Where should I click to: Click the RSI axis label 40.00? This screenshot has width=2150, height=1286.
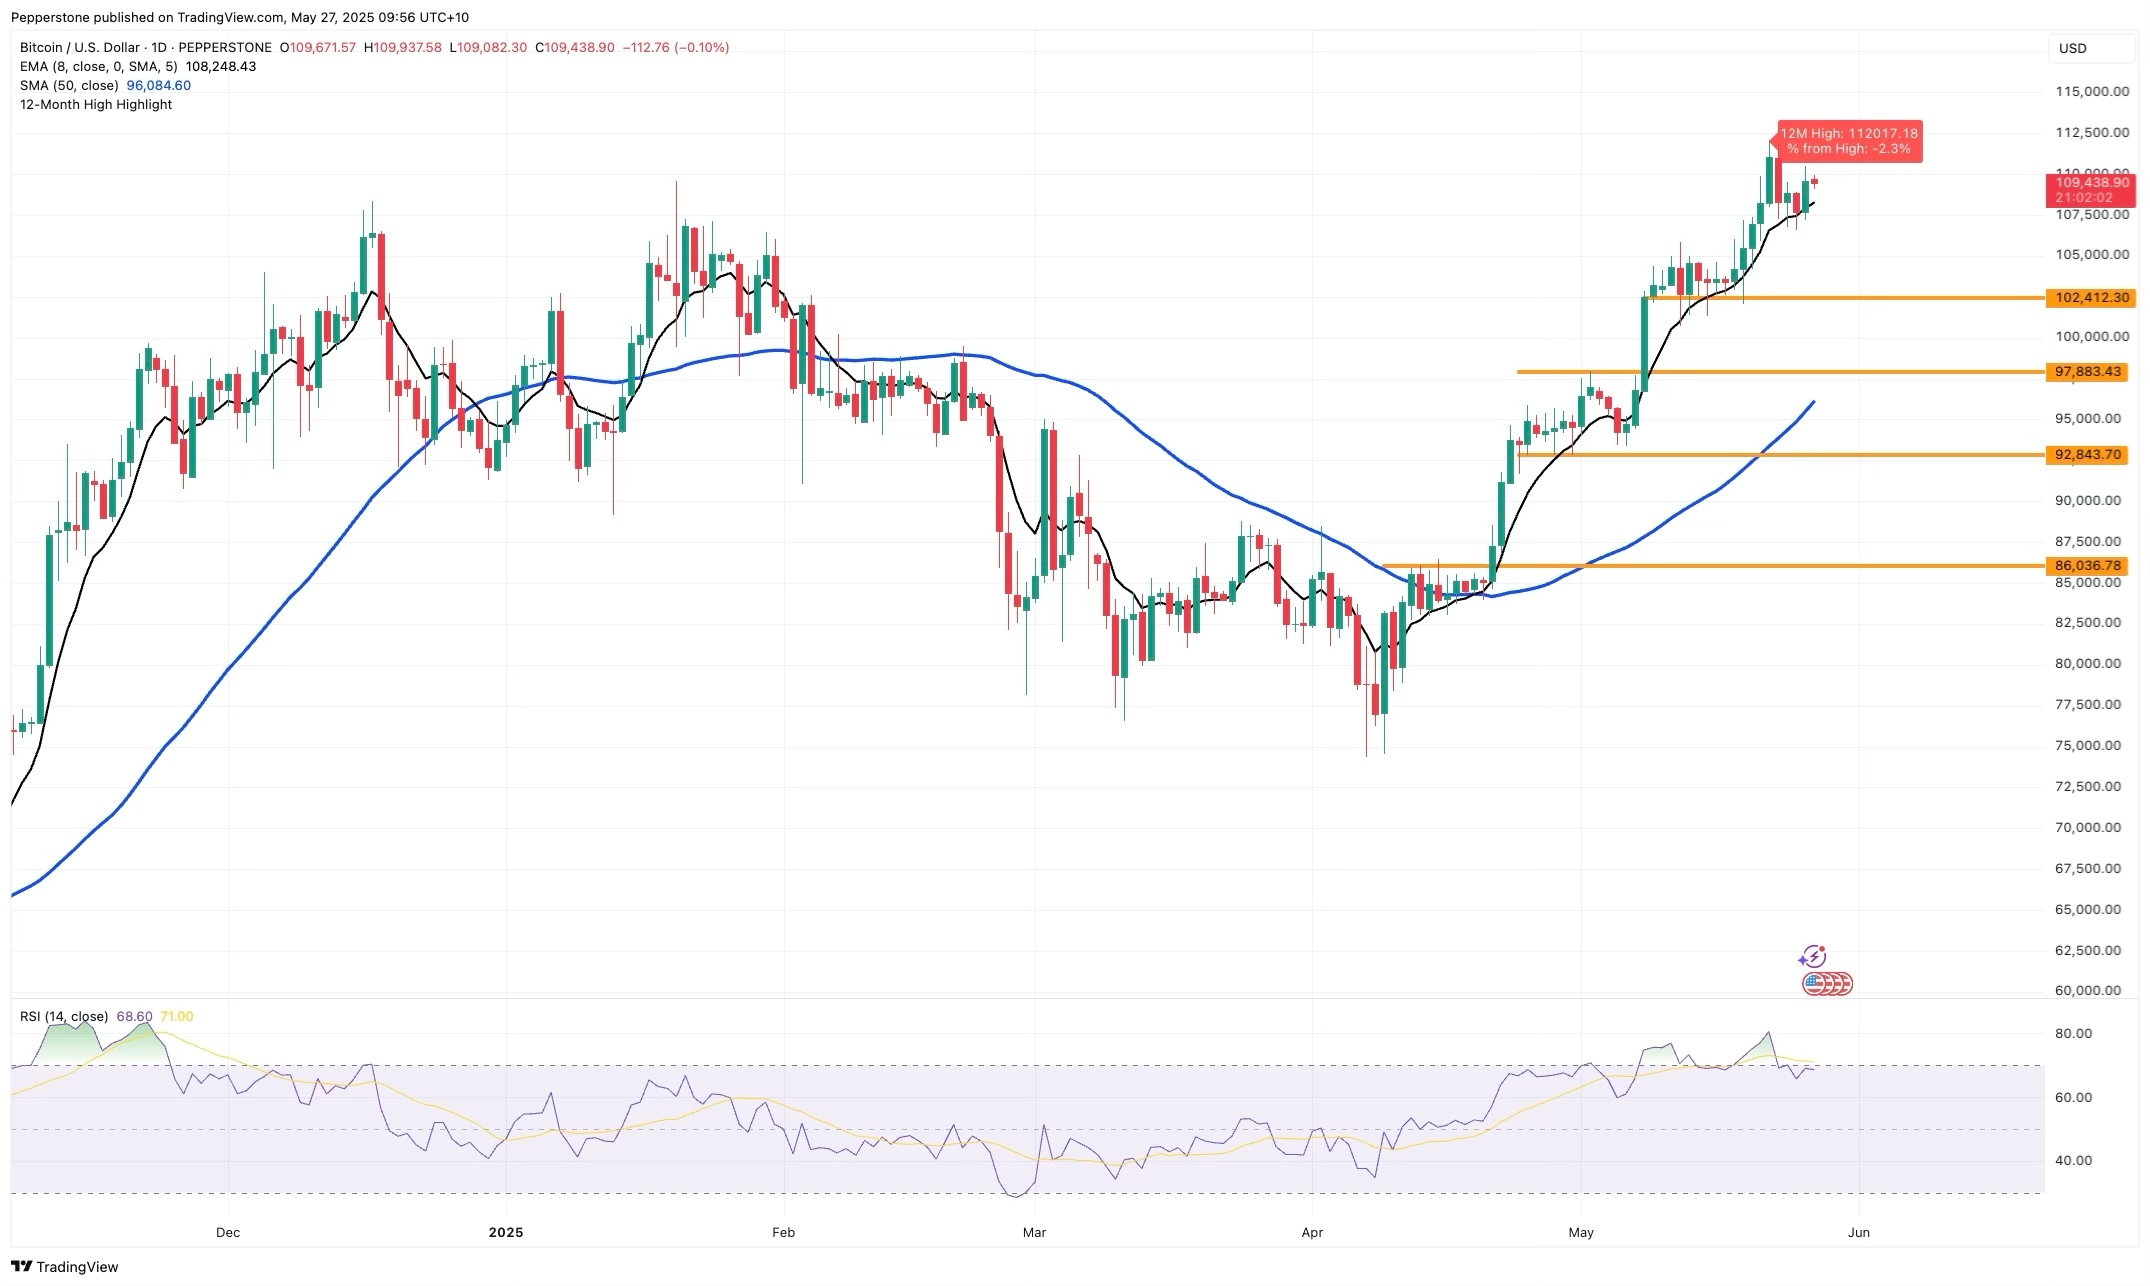pyautogui.click(x=2074, y=1161)
